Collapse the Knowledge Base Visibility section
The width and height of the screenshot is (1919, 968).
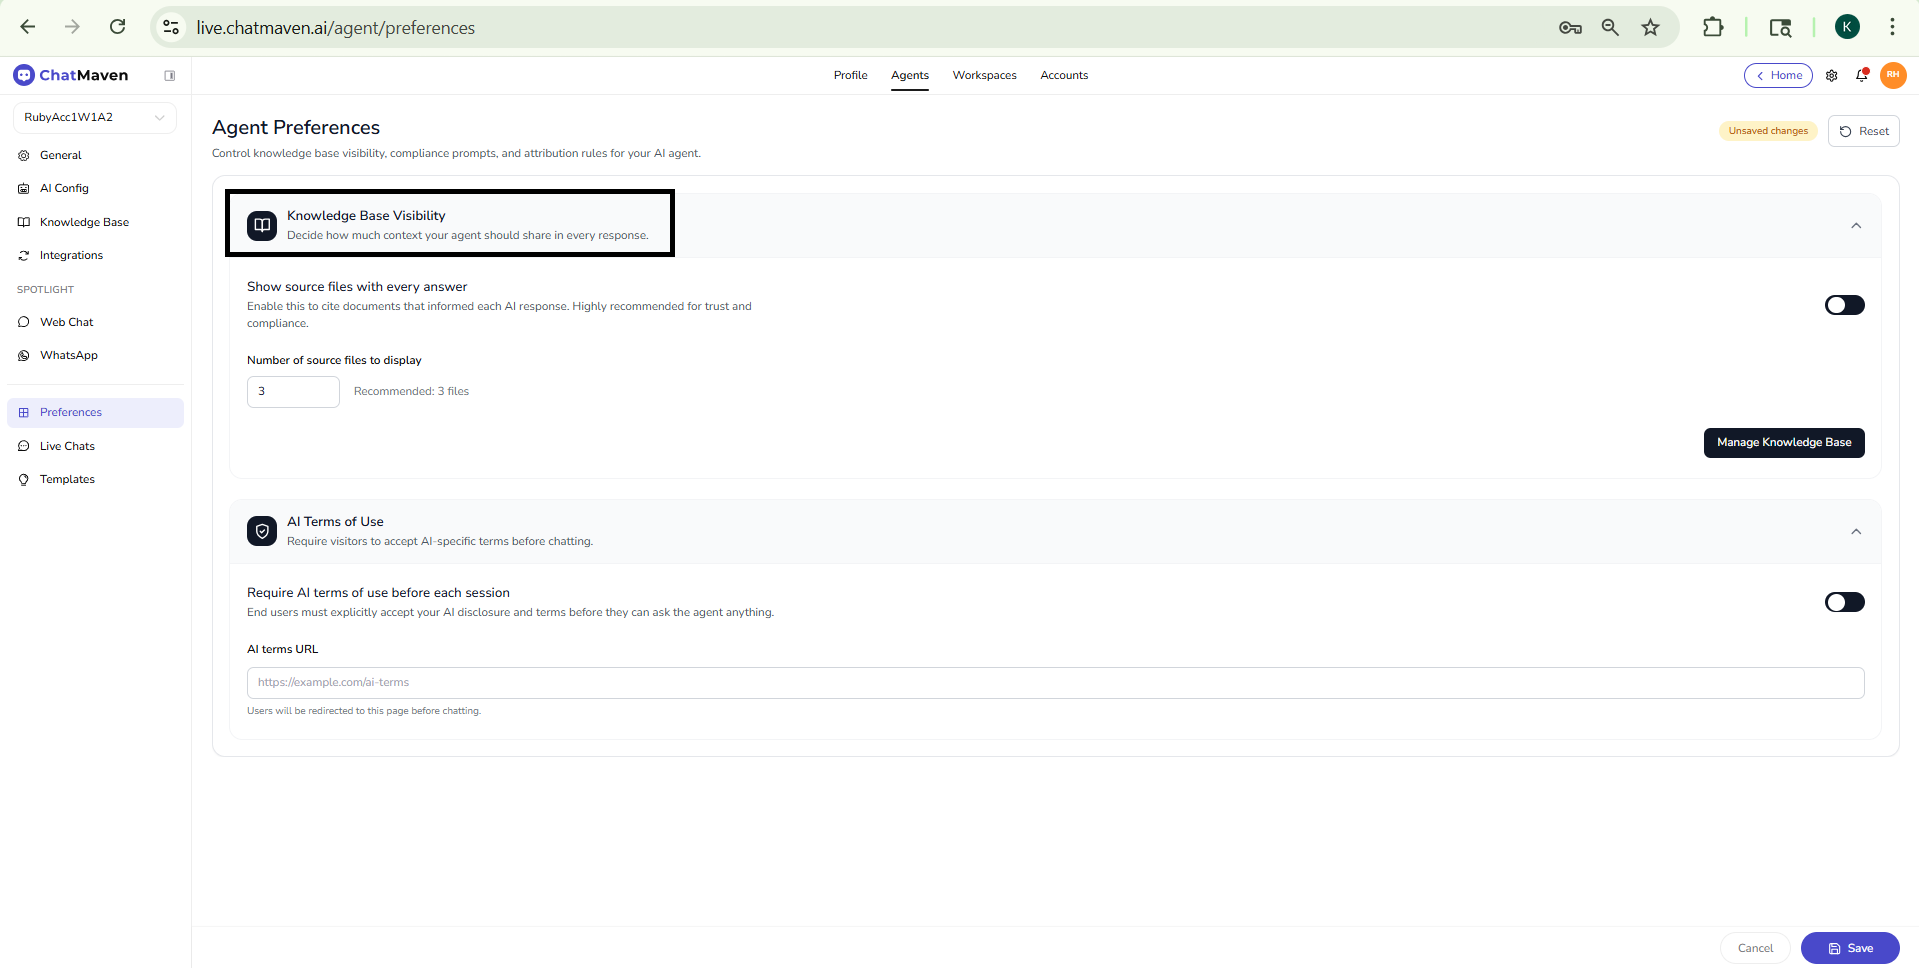point(1855,226)
